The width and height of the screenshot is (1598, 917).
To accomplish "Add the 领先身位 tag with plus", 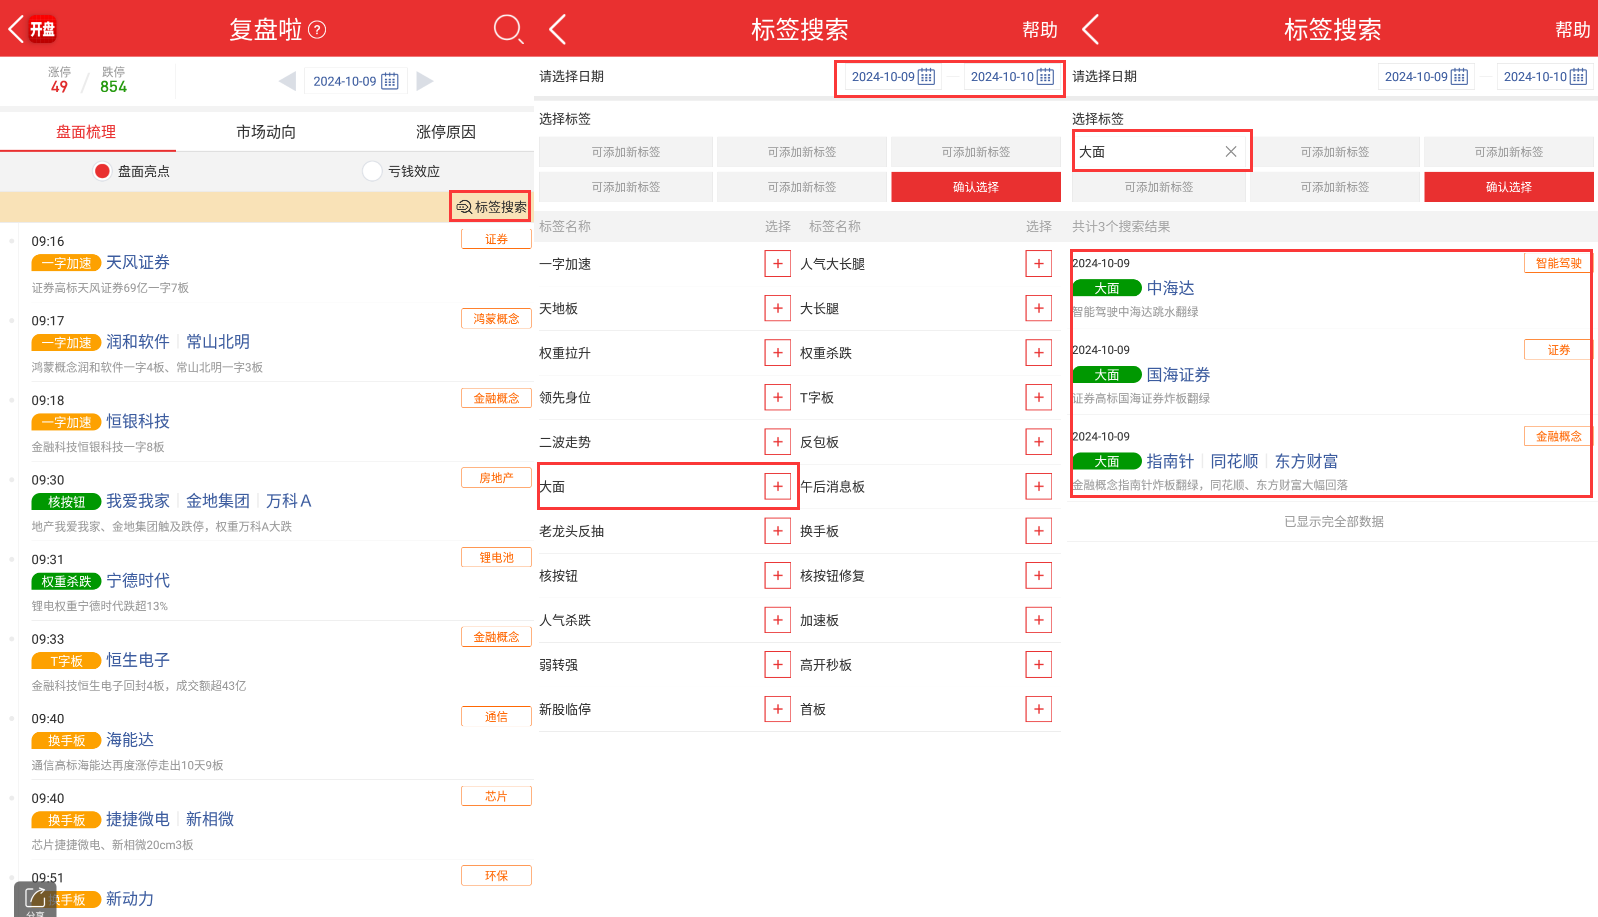I will 778,397.
